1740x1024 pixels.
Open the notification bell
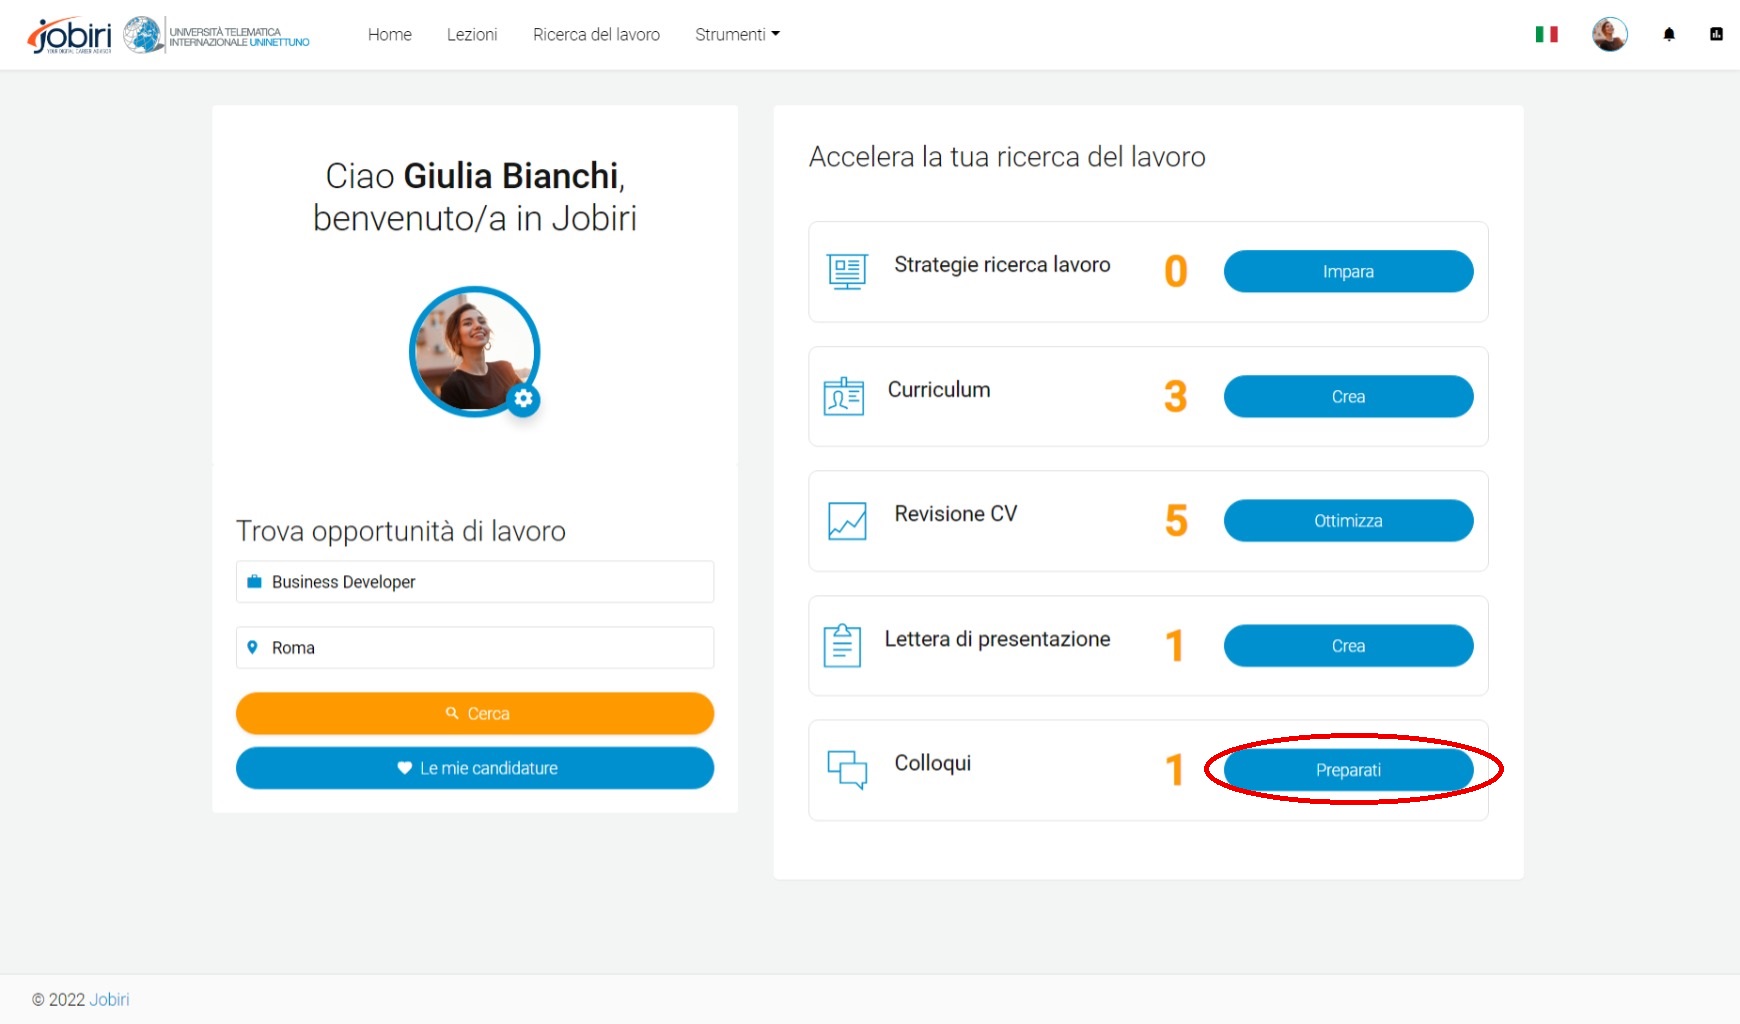tap(1668, 35)
